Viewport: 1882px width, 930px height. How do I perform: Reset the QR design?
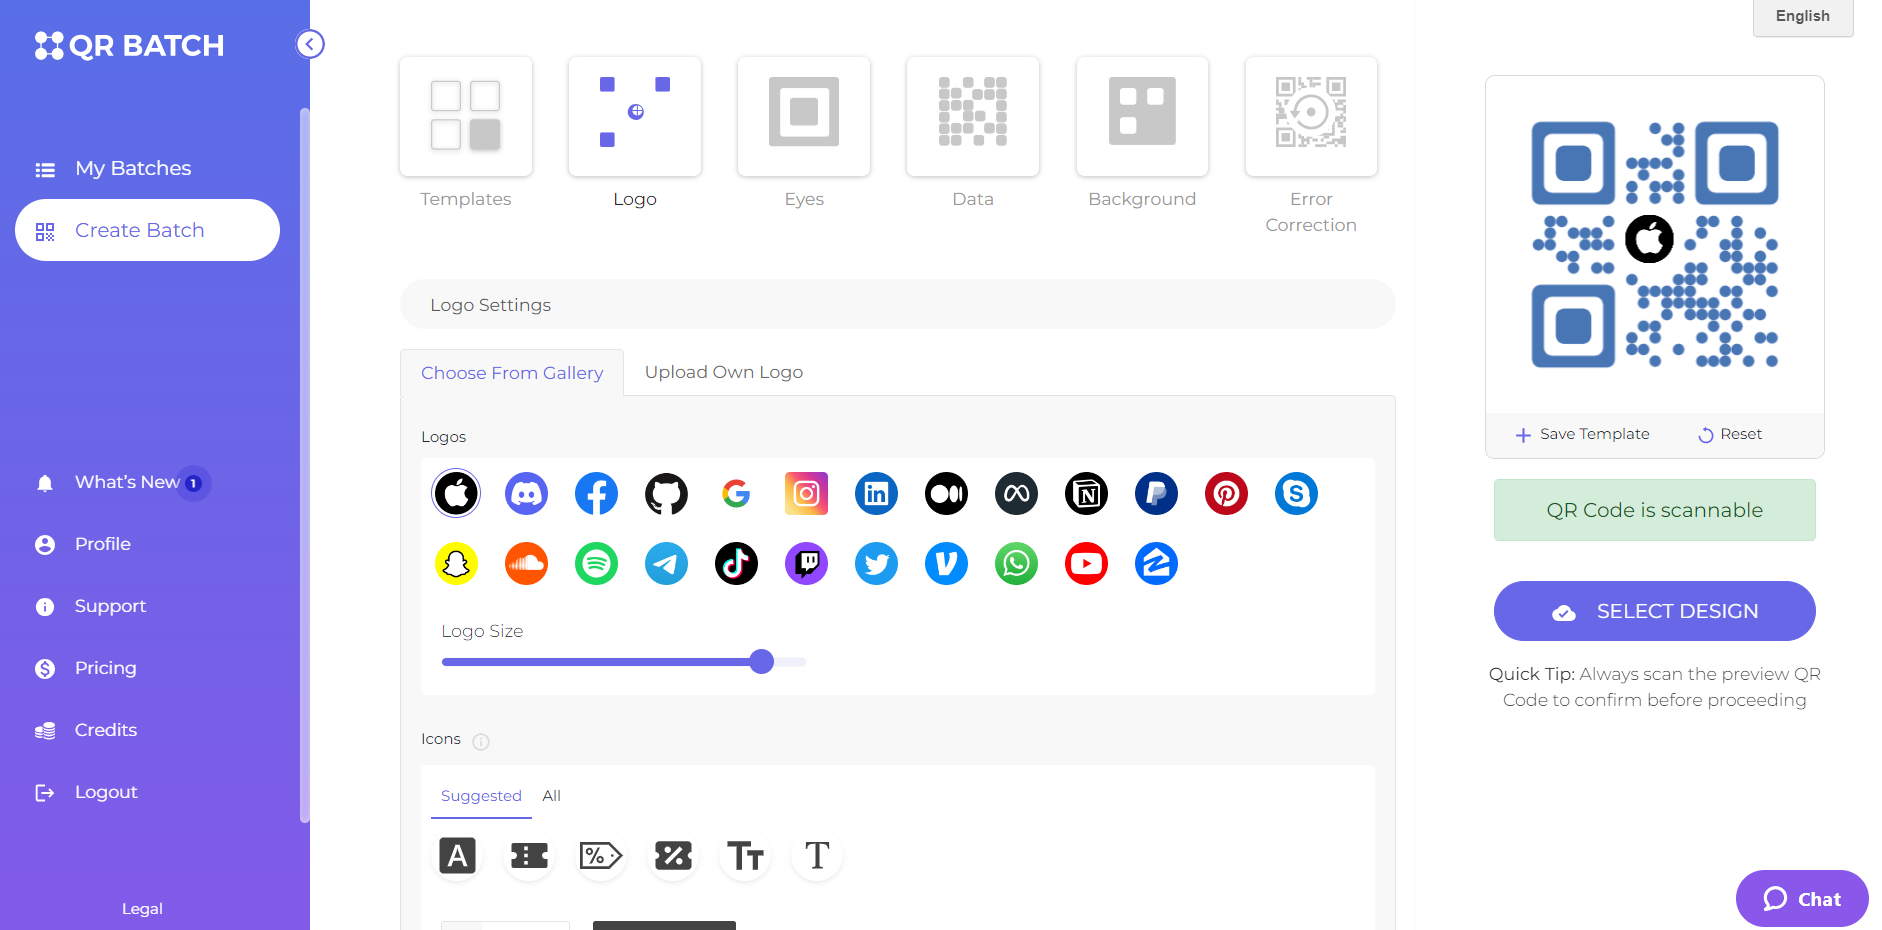click(1730, 434)
